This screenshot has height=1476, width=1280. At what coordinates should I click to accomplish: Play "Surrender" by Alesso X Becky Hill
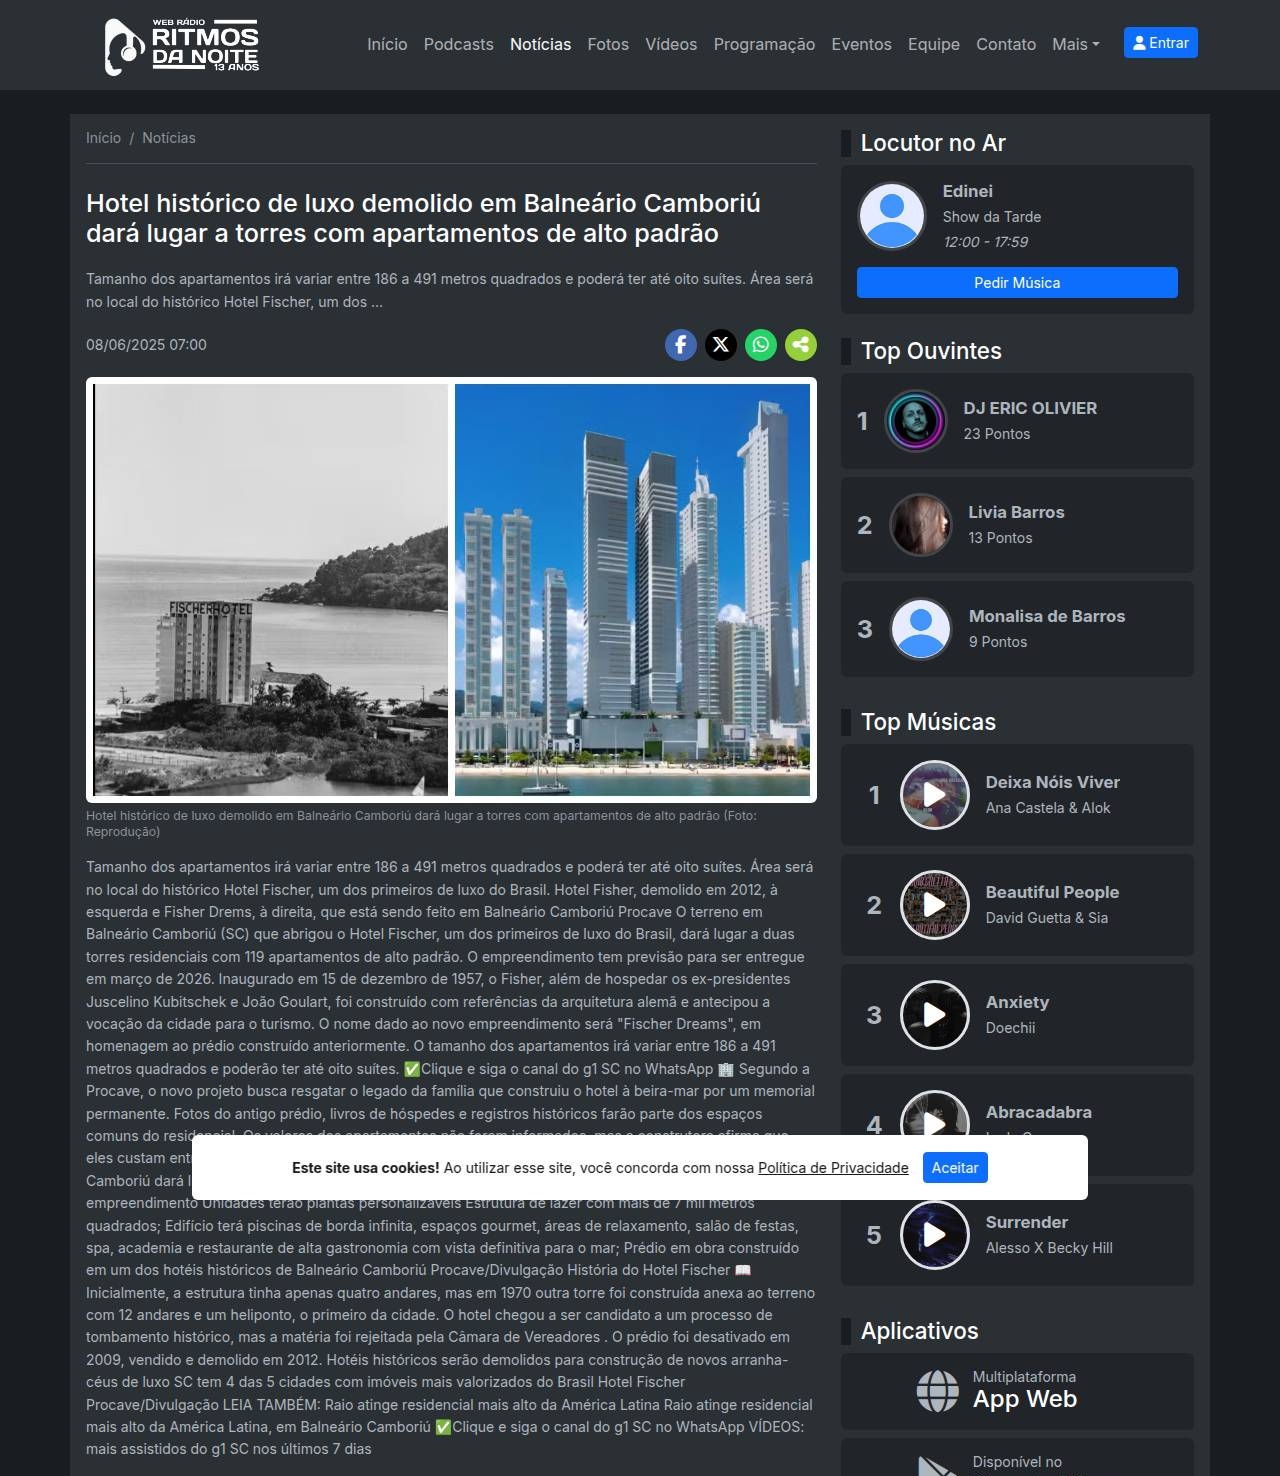[x=934, y=1235]
